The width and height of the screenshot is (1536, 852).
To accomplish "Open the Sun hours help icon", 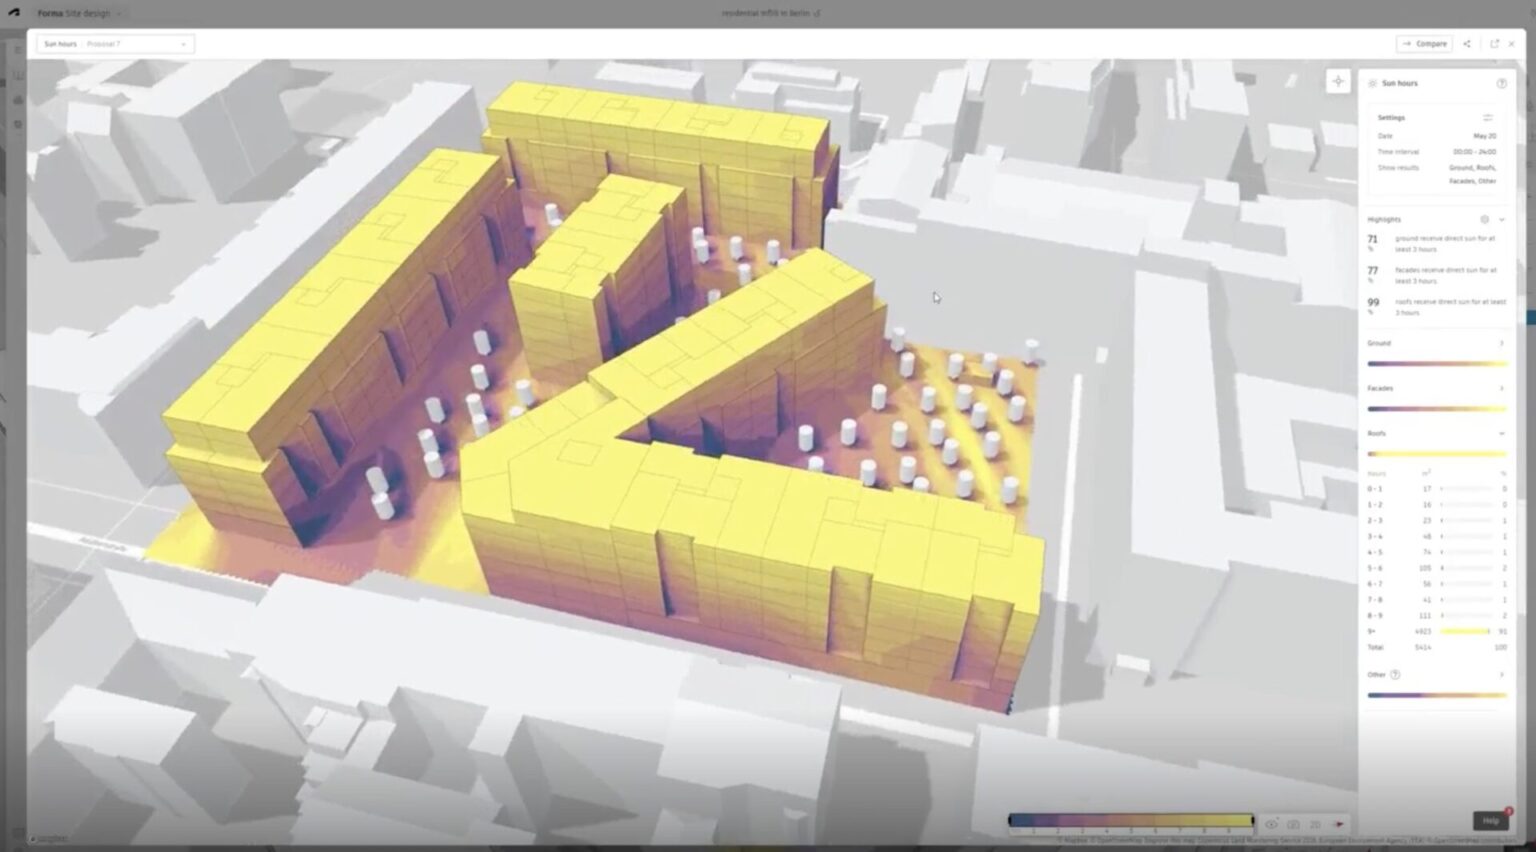I will 1502,84.
